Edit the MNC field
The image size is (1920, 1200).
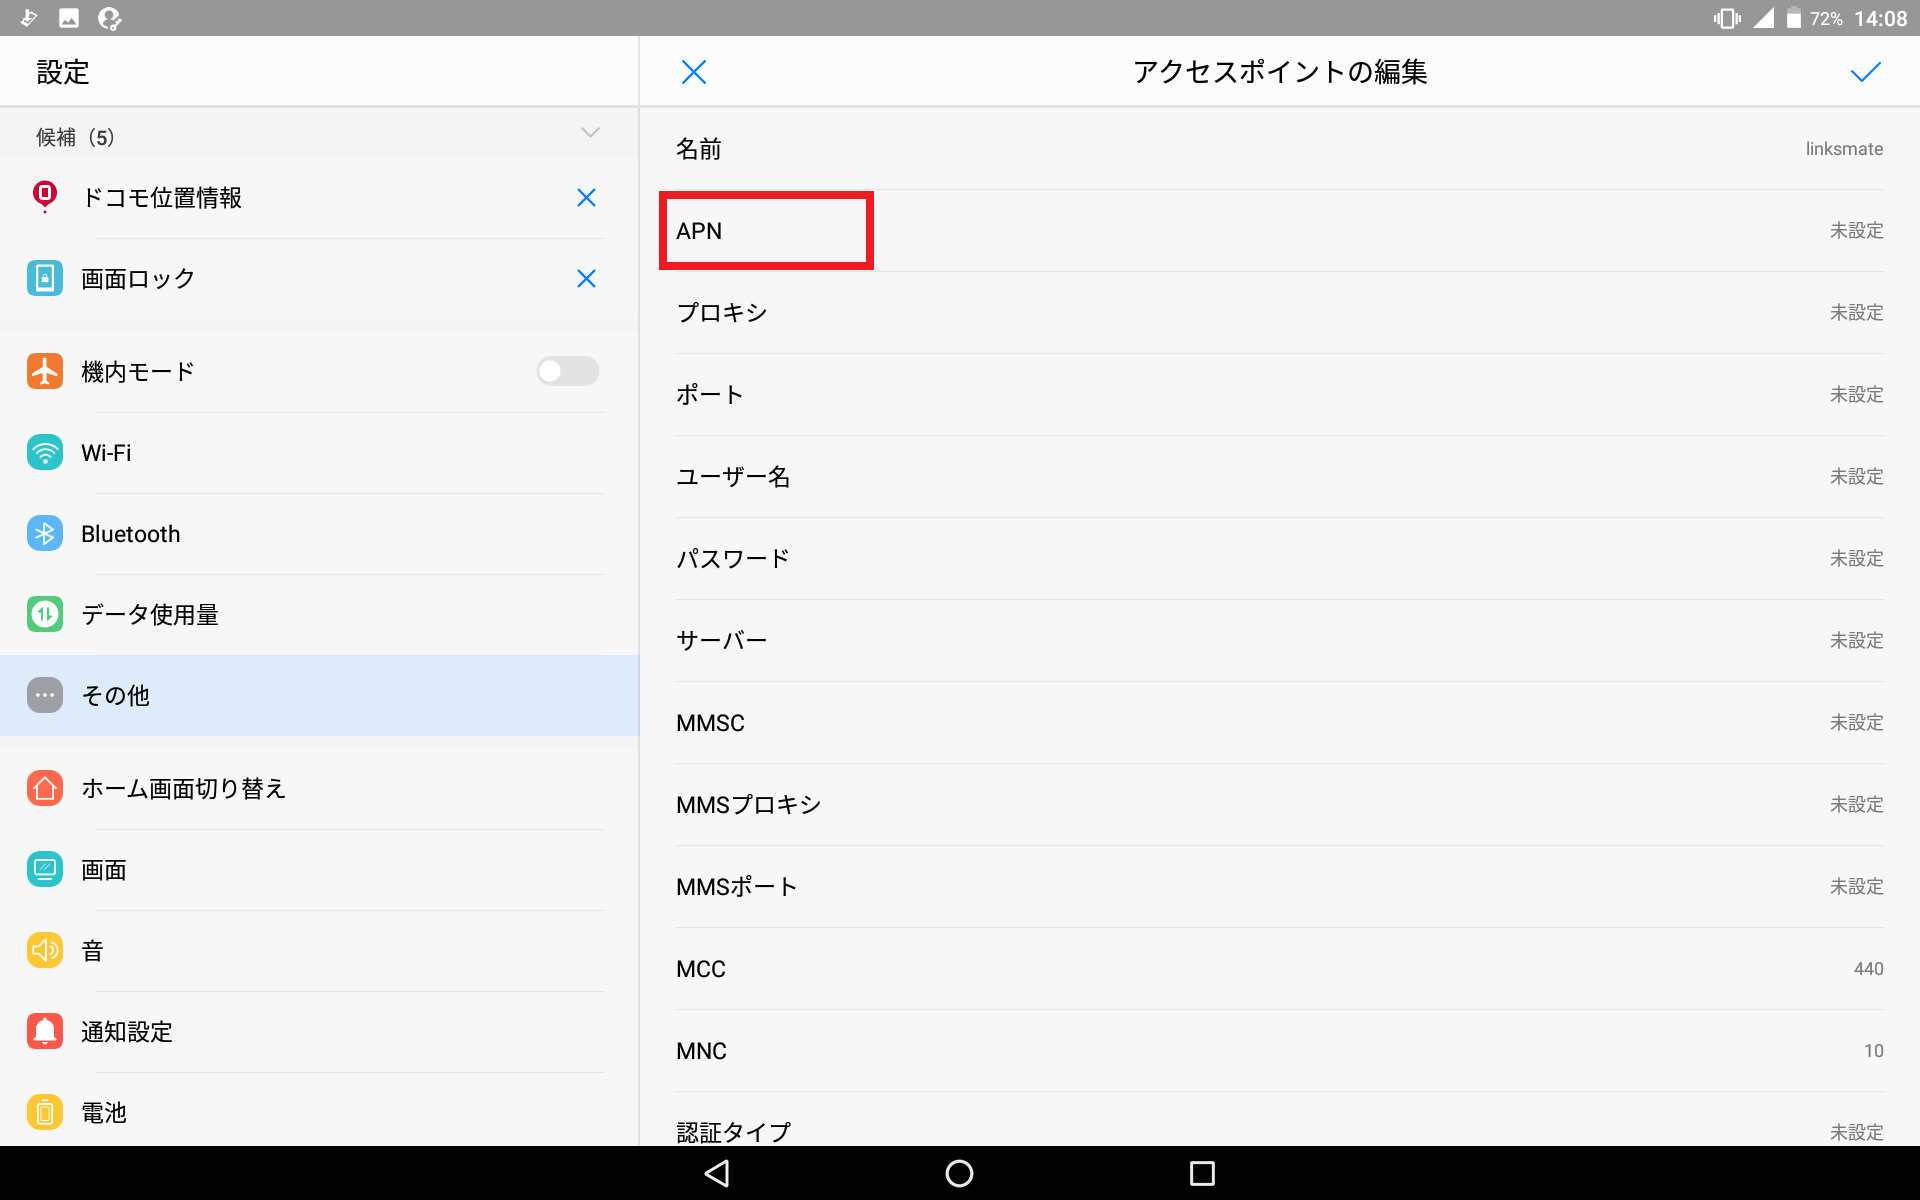[x=1279, y=1051]
